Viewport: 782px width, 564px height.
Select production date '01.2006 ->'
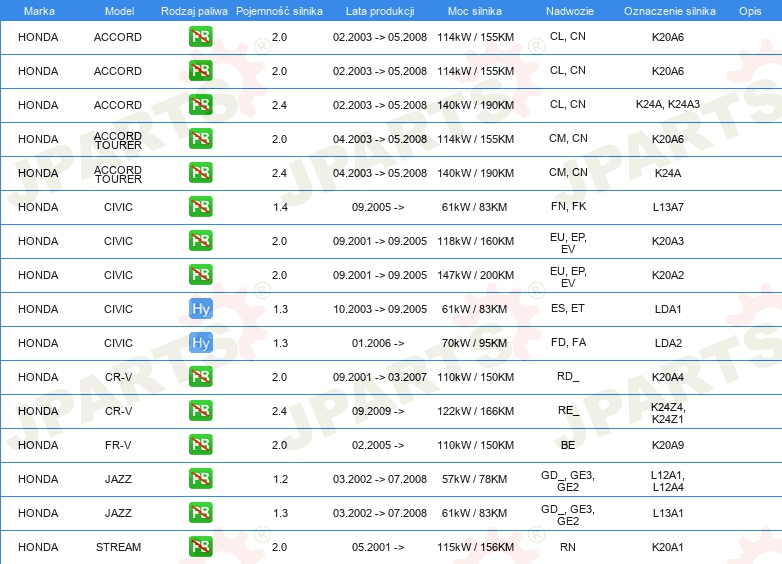point(378,343)
